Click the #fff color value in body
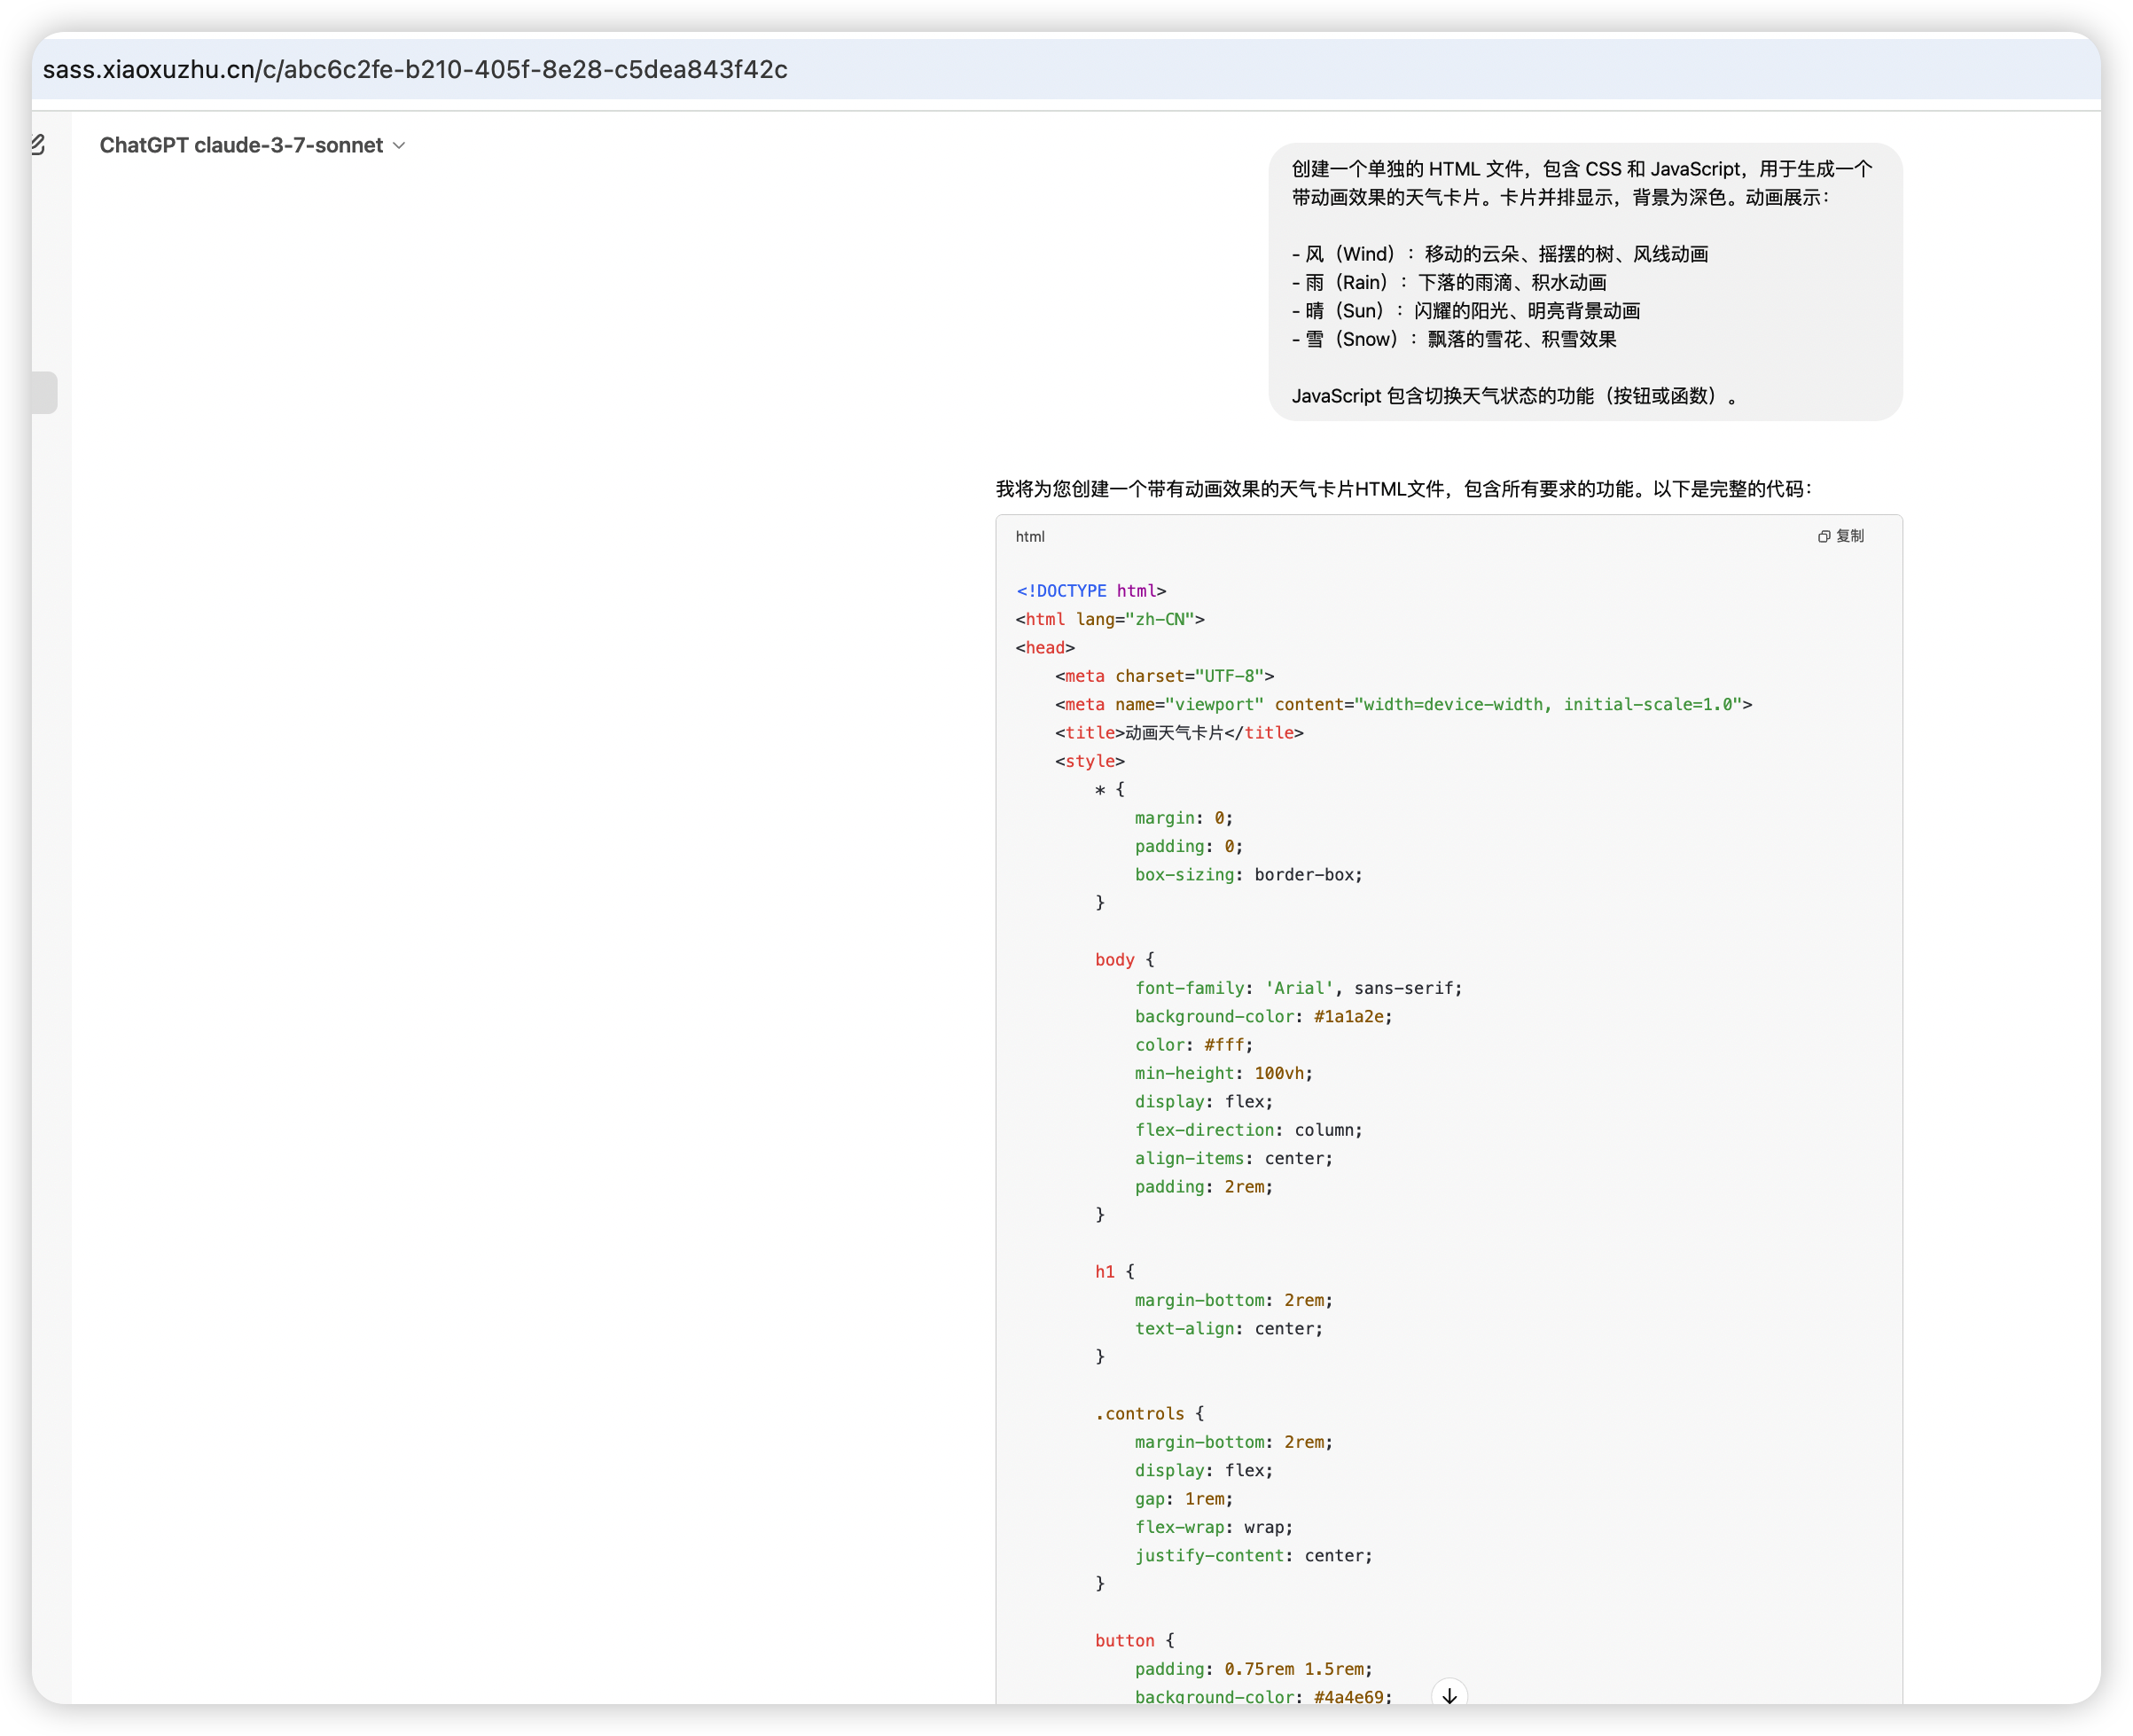The width and height of the screenshot is (2133, 1736). point(1224,1045)
